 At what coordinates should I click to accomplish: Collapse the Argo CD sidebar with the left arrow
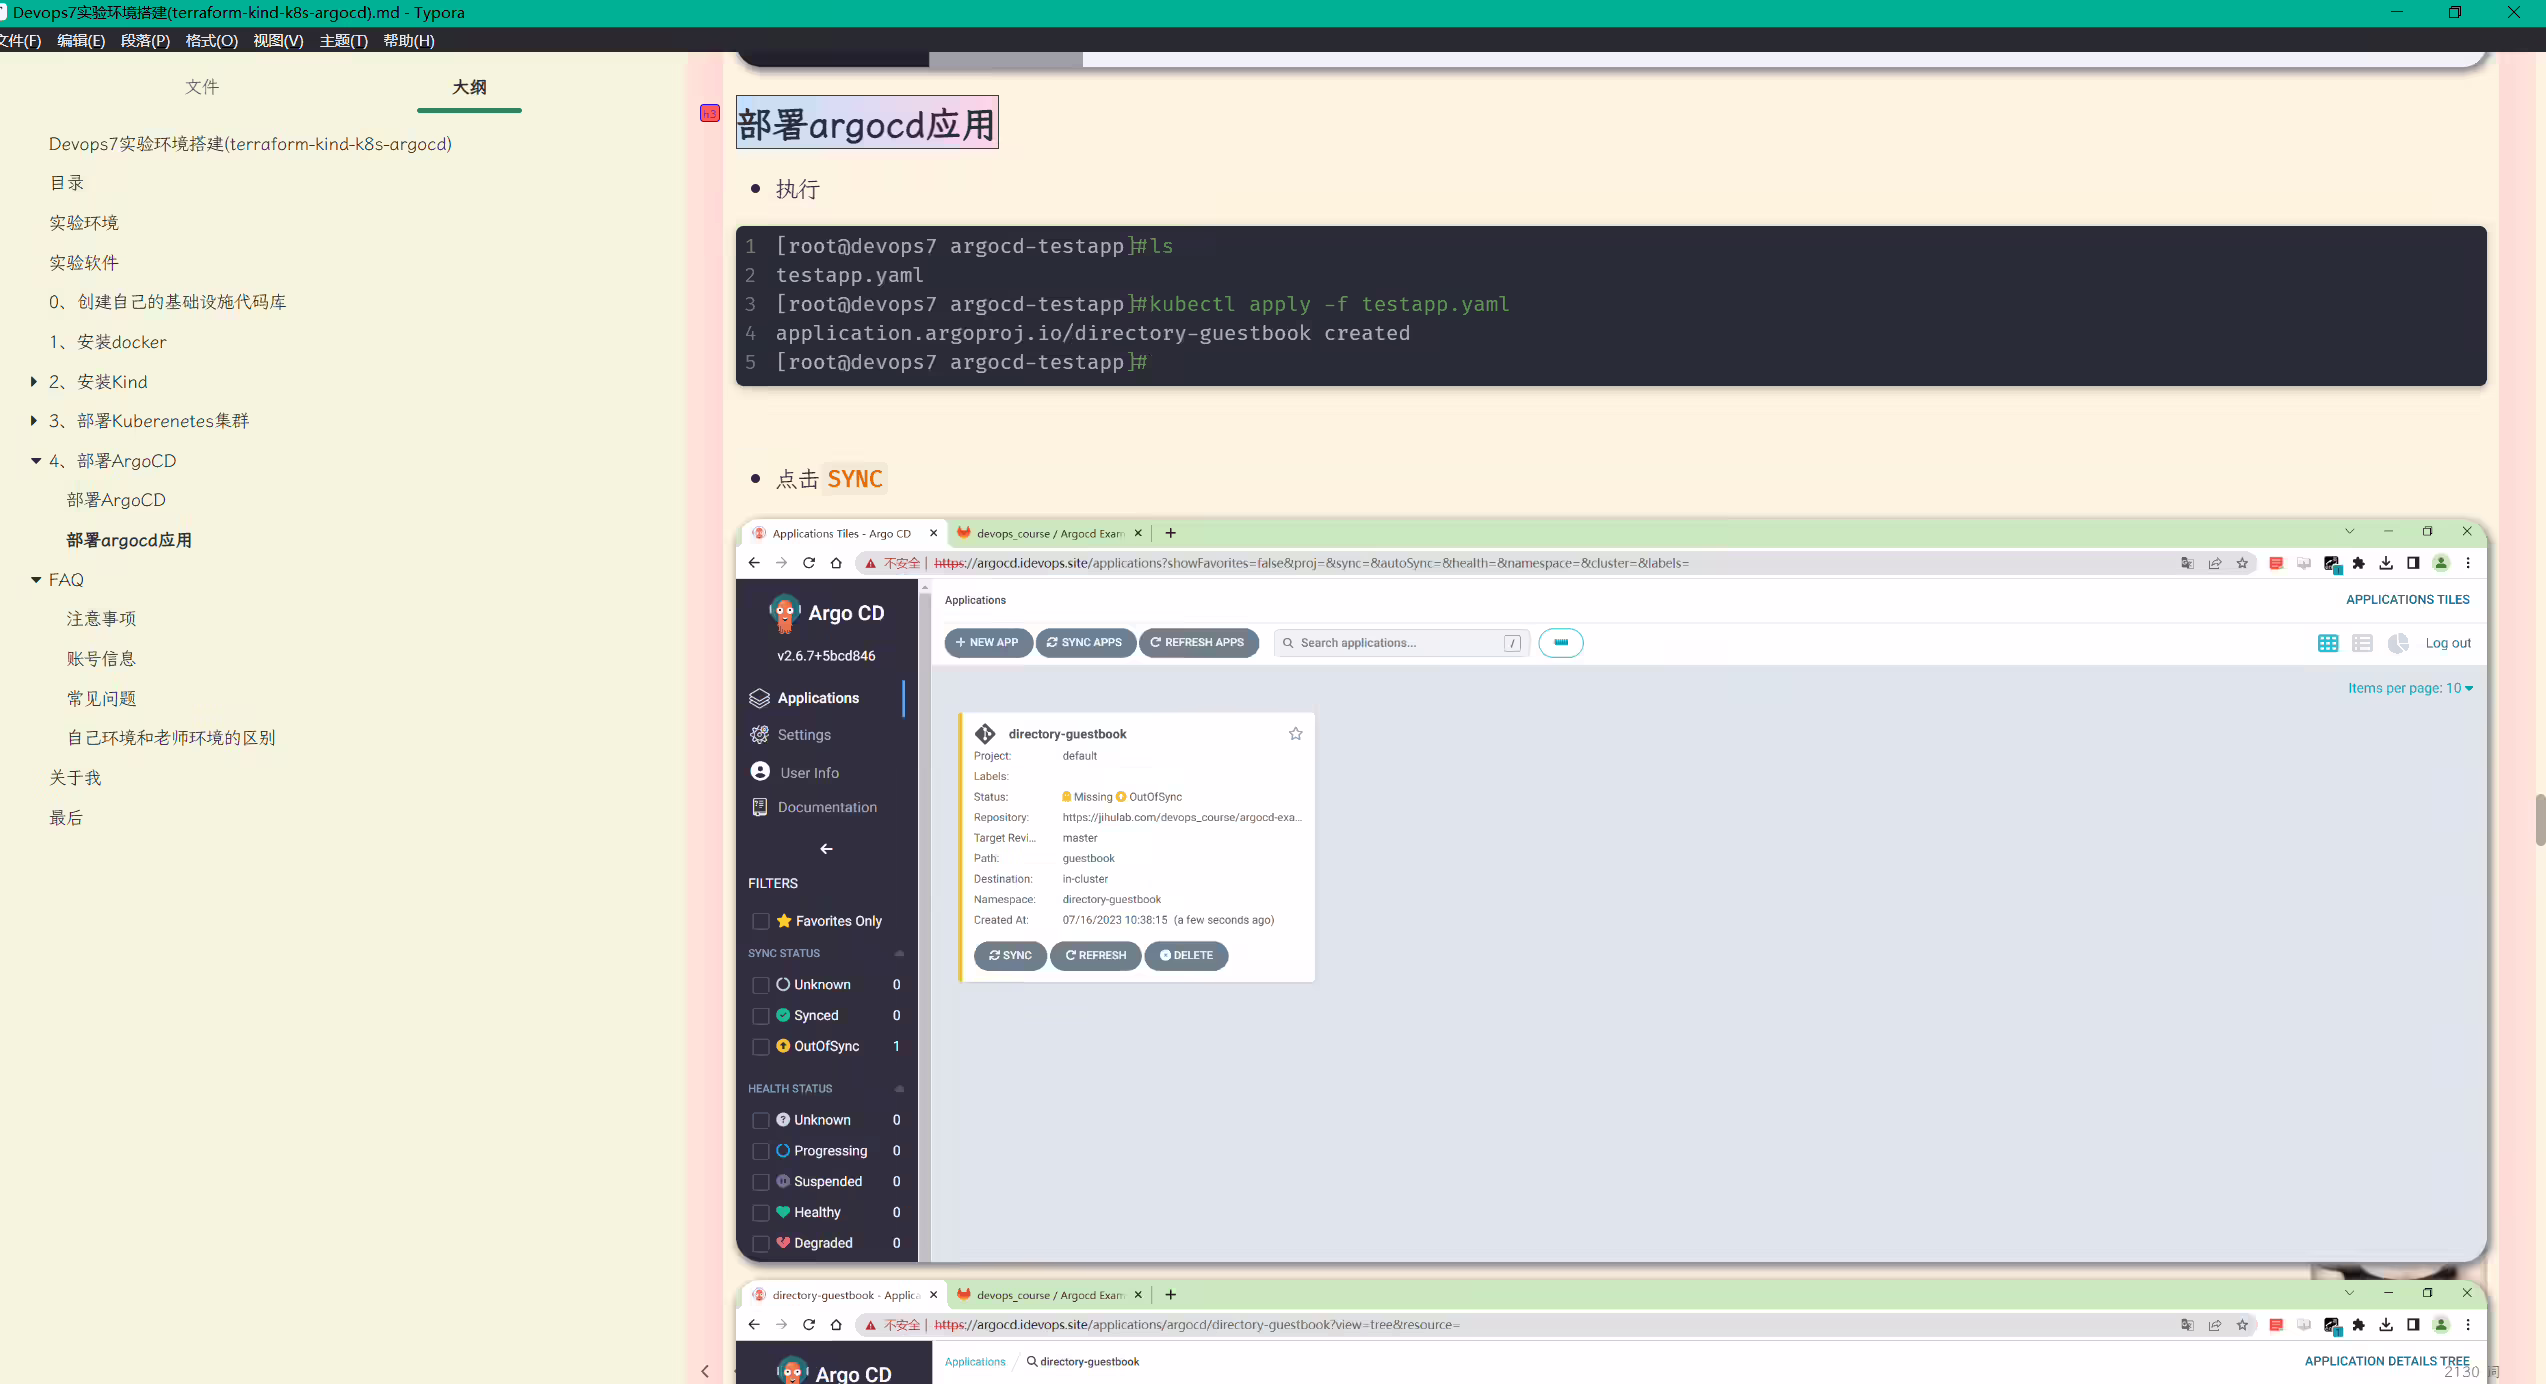pyautogui.click(x=826, y=849)
